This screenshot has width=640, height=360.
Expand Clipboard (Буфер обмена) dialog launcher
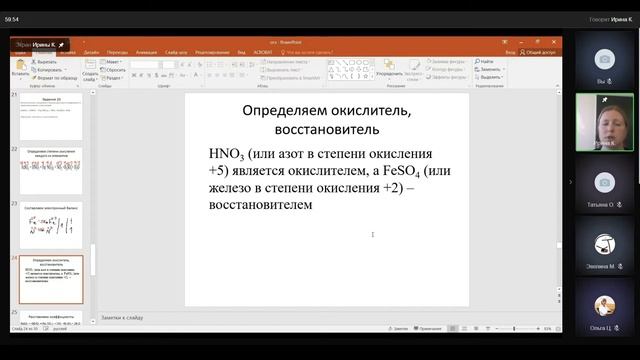[78, 86]
